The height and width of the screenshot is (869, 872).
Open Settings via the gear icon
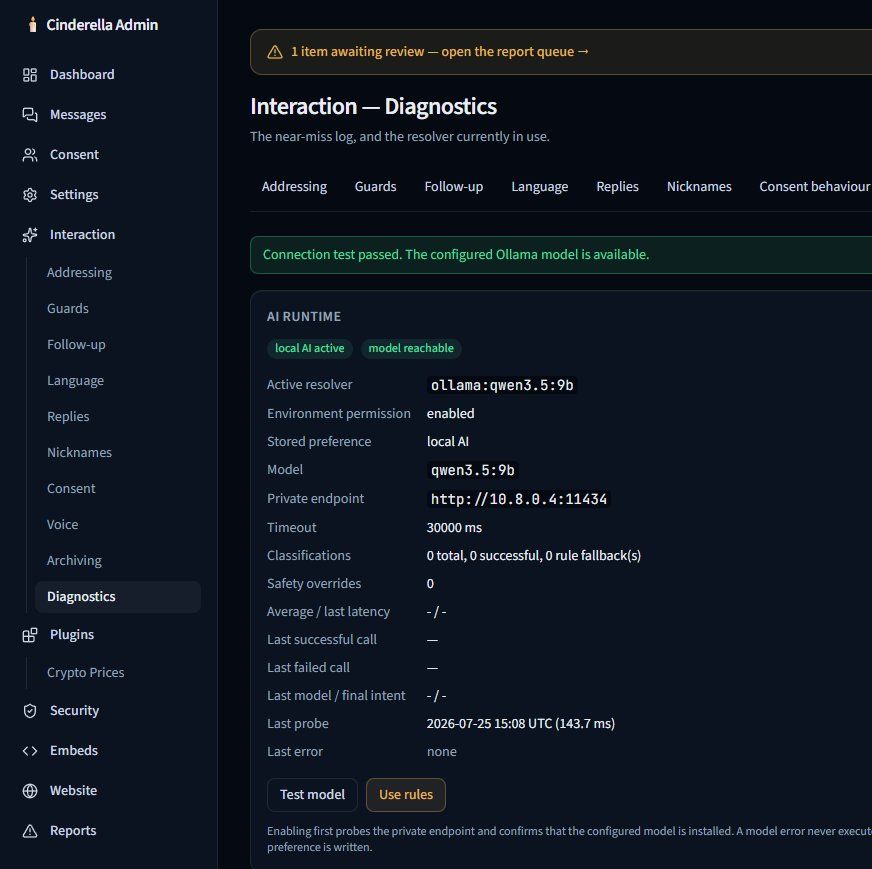(30, 195)
